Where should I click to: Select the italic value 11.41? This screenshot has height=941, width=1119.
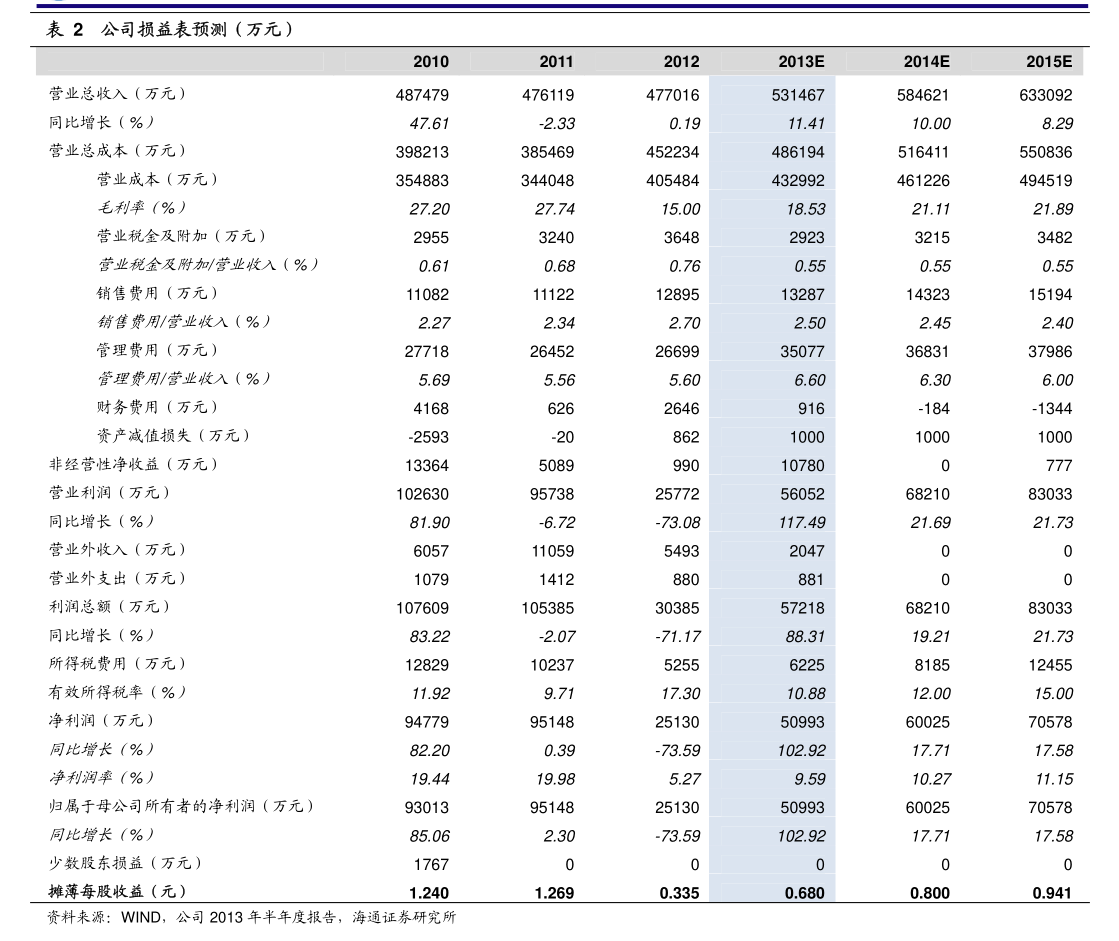[x=805, y=124]
